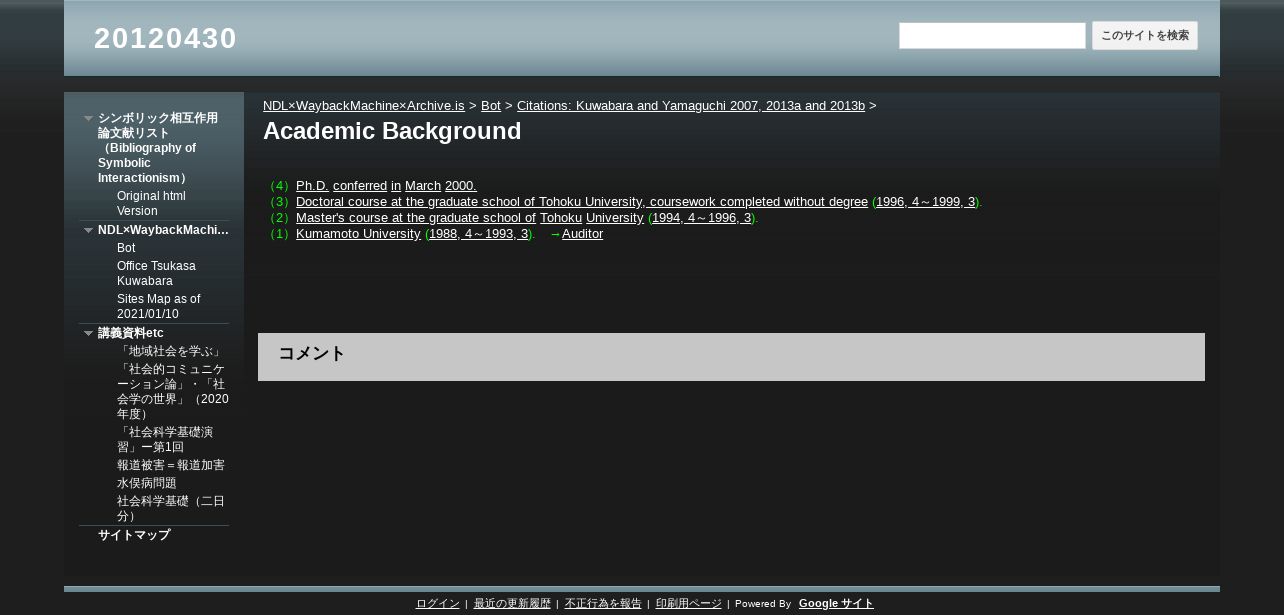Open NDL×WaybackMachi... sidebar item
Viewport: 1284px width, 615px height.
pos(163,230)
